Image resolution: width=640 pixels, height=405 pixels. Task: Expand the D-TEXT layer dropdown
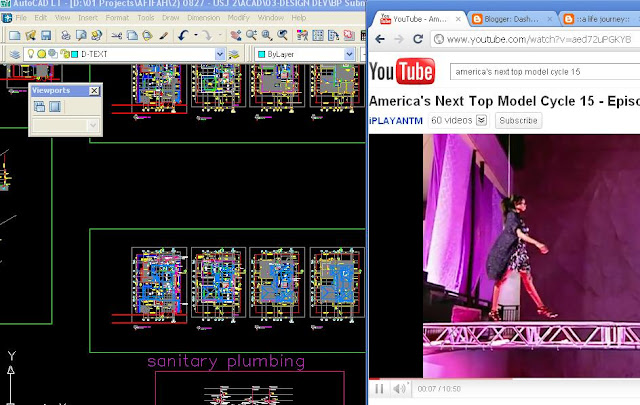(x=220, y=54)
